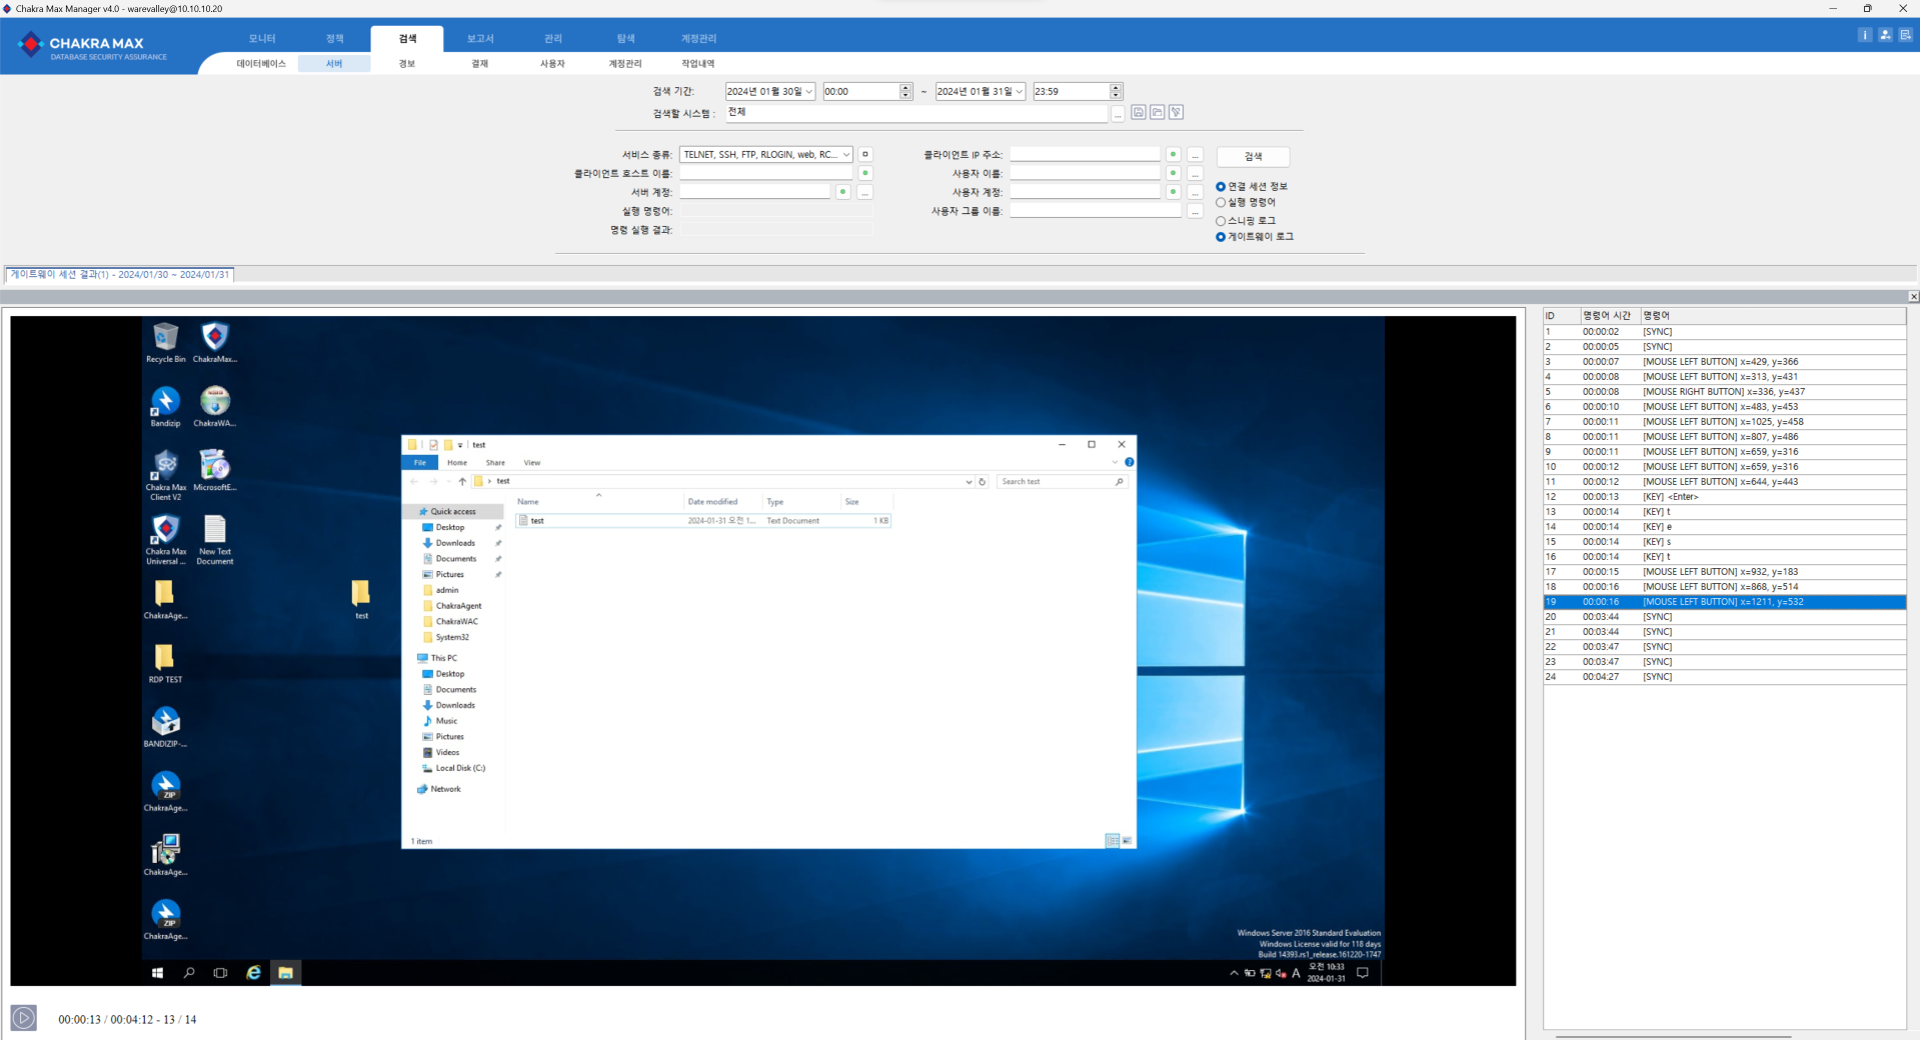The height and width of the screenshot is (1040, 1920).
Task: Open the 경보 sub-tab
Action: [x=407, y=64]
